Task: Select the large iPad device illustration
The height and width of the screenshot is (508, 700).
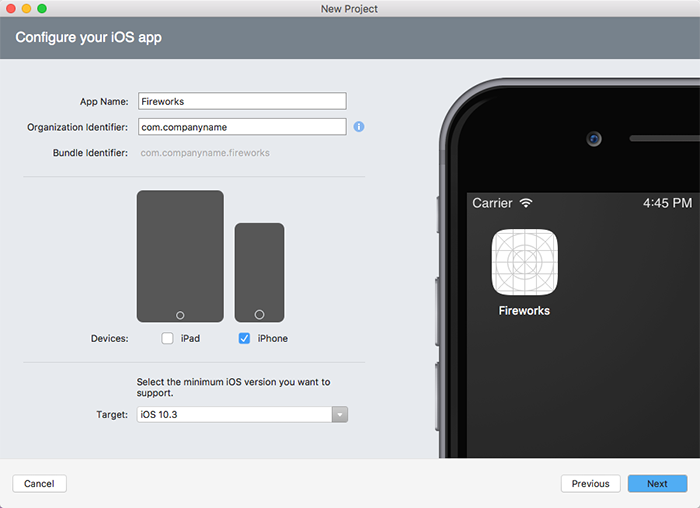Action: coord(180,256)
